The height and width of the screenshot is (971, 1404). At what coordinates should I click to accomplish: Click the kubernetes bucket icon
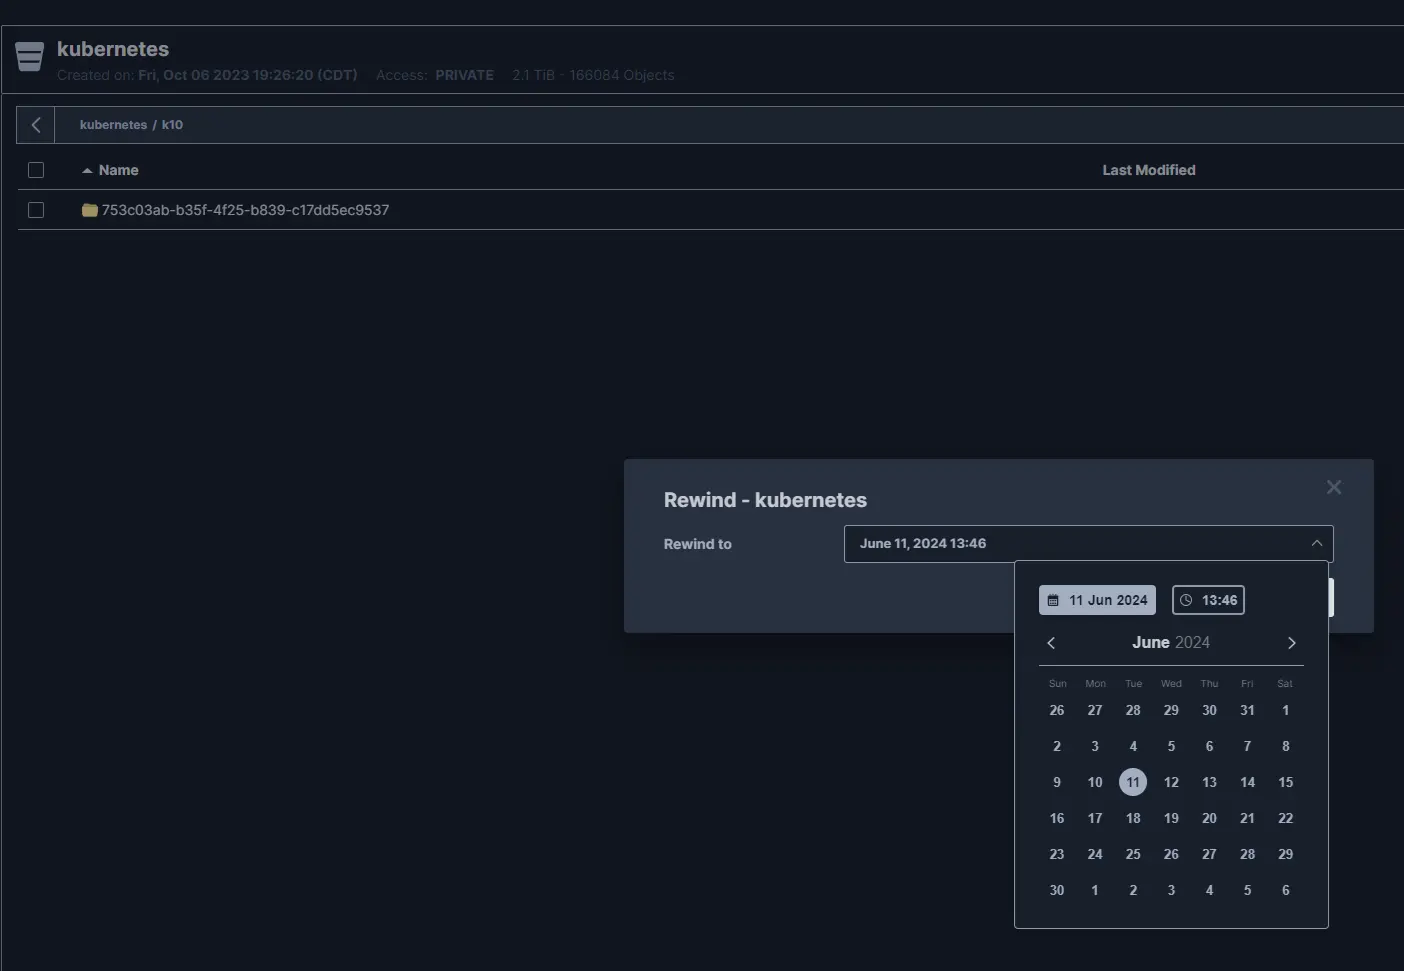pyautogui.click(x=30, y=57)
